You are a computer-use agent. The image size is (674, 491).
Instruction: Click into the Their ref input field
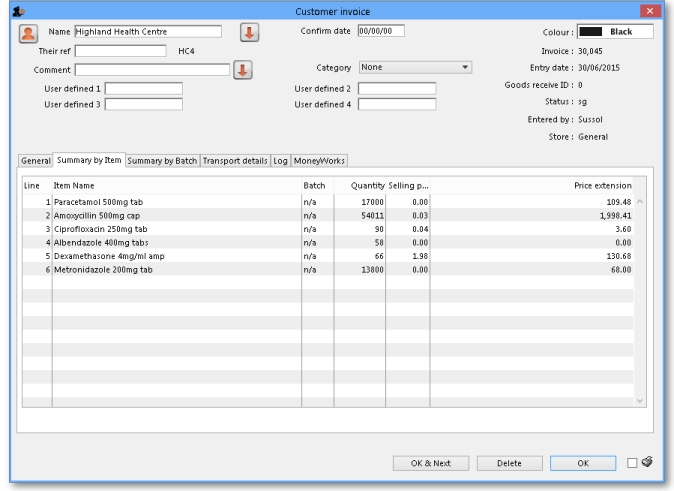pos(120,51)
